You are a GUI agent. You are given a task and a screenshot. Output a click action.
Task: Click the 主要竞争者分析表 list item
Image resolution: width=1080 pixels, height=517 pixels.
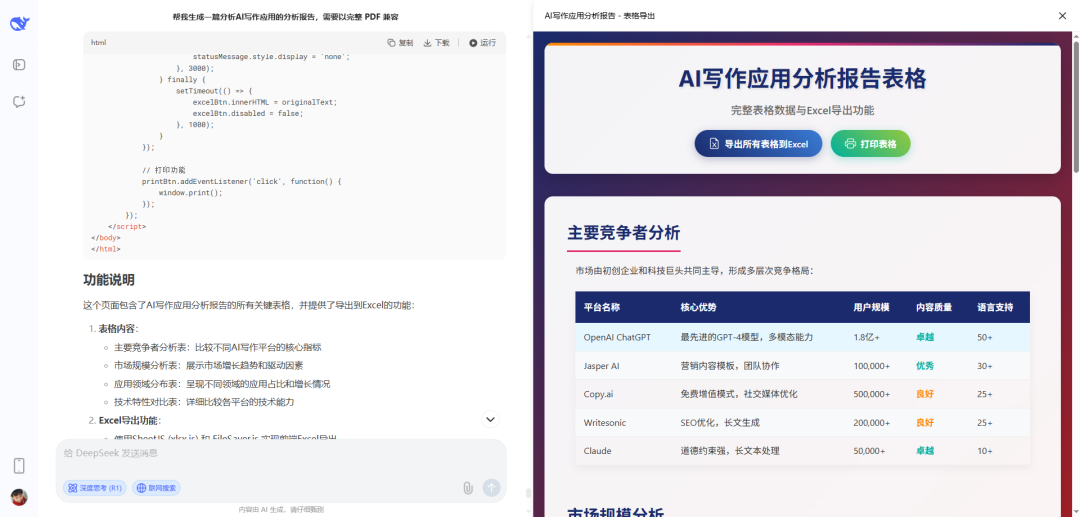(x=218, y=348)
